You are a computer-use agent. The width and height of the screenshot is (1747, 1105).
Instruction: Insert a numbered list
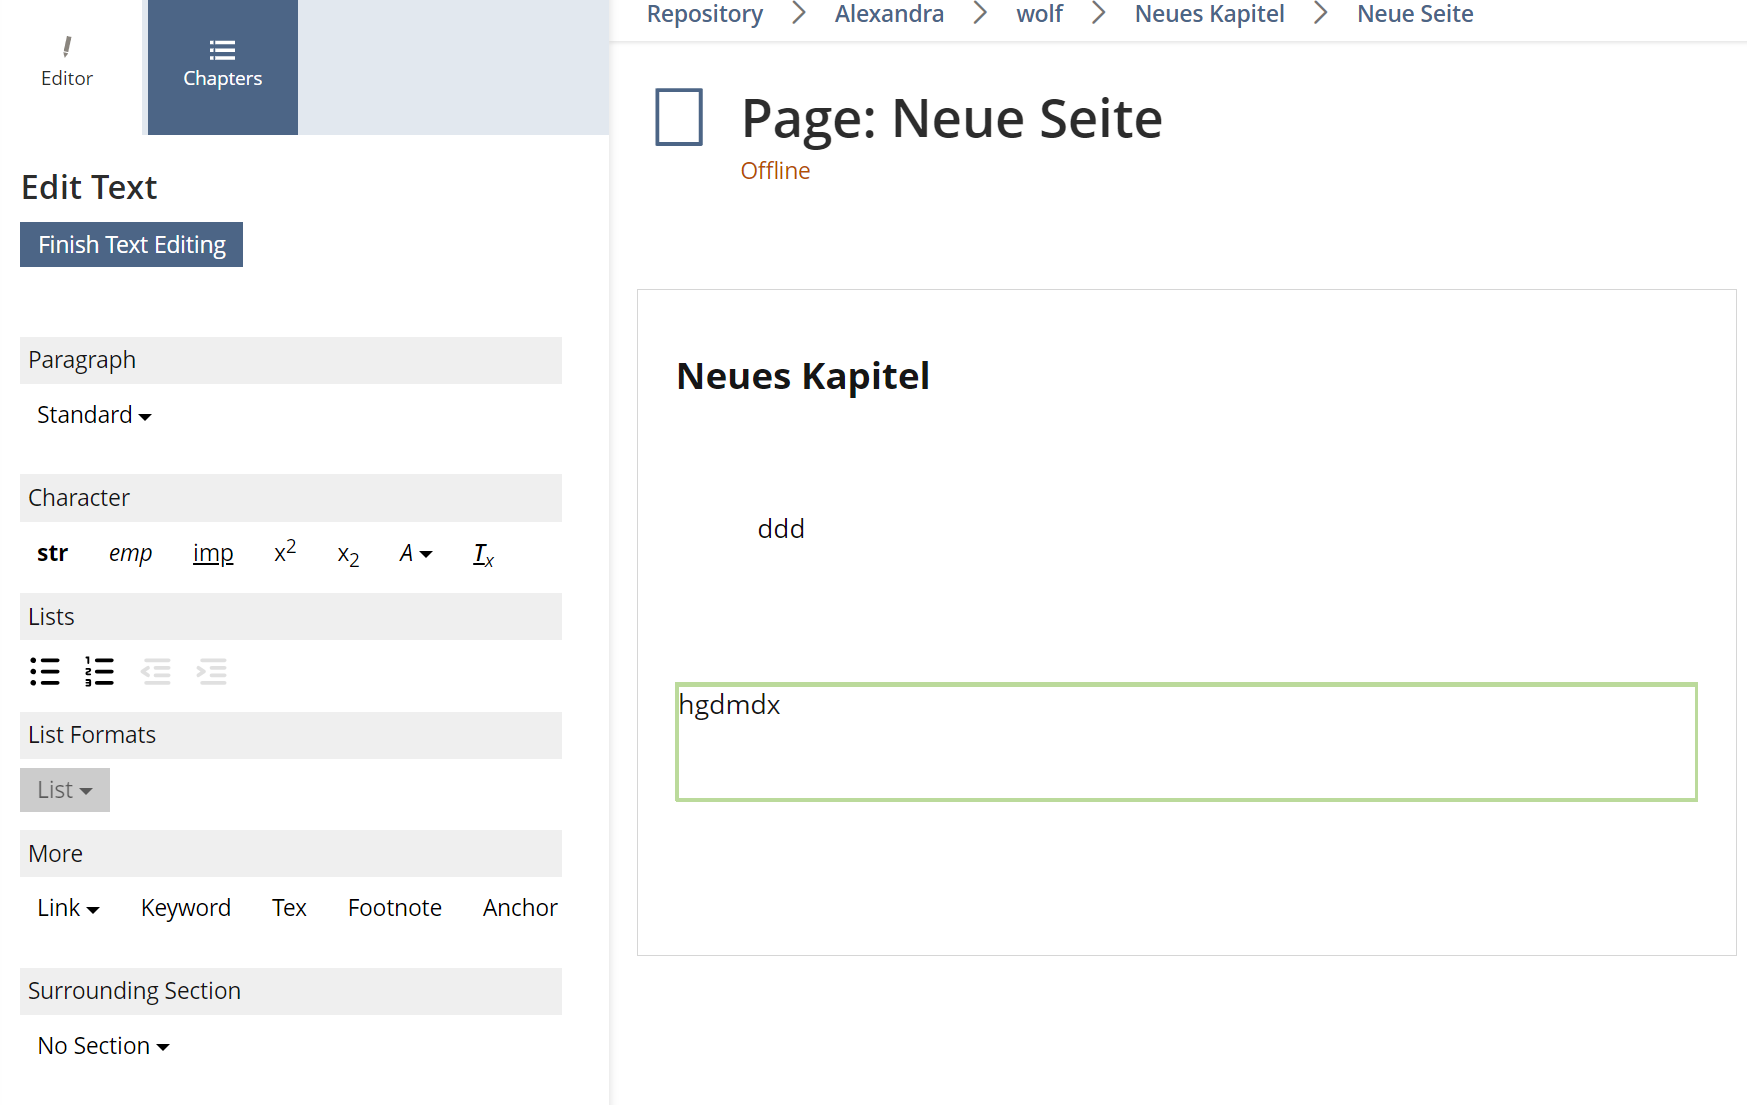coord(99,671)
